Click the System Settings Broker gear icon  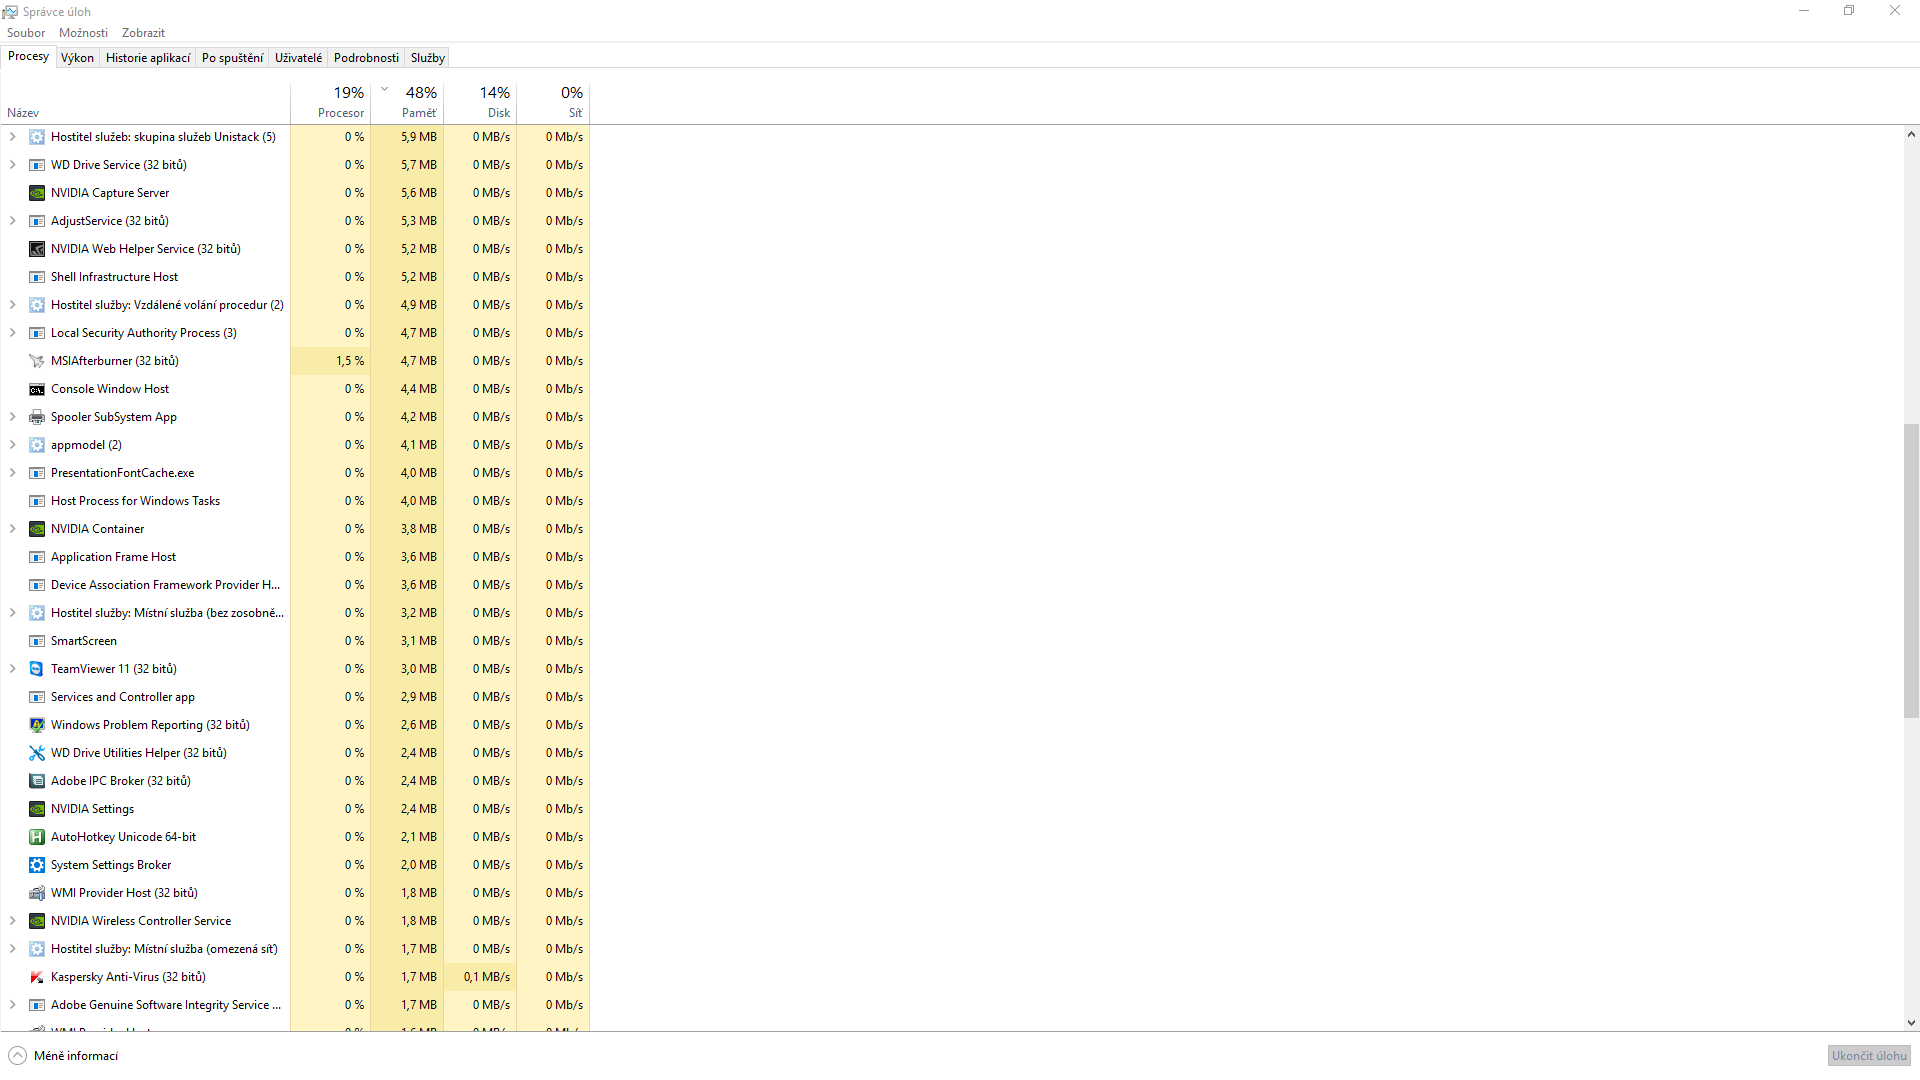pyautogui.click(x=37, y=865)
